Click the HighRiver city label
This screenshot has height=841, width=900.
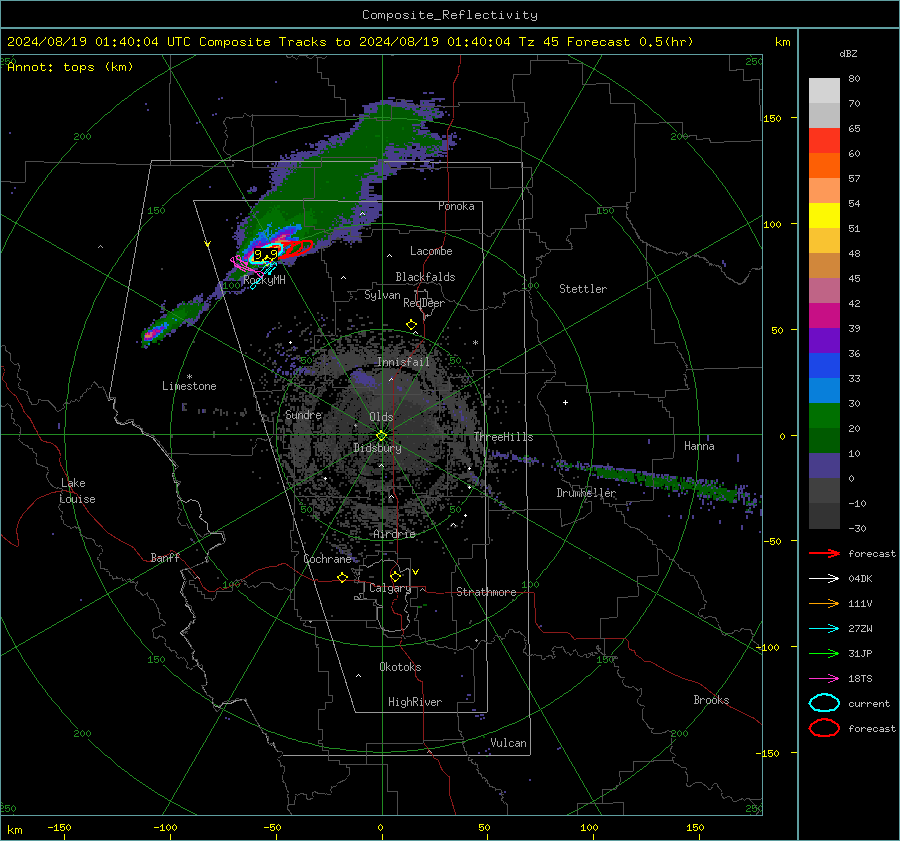415,702
